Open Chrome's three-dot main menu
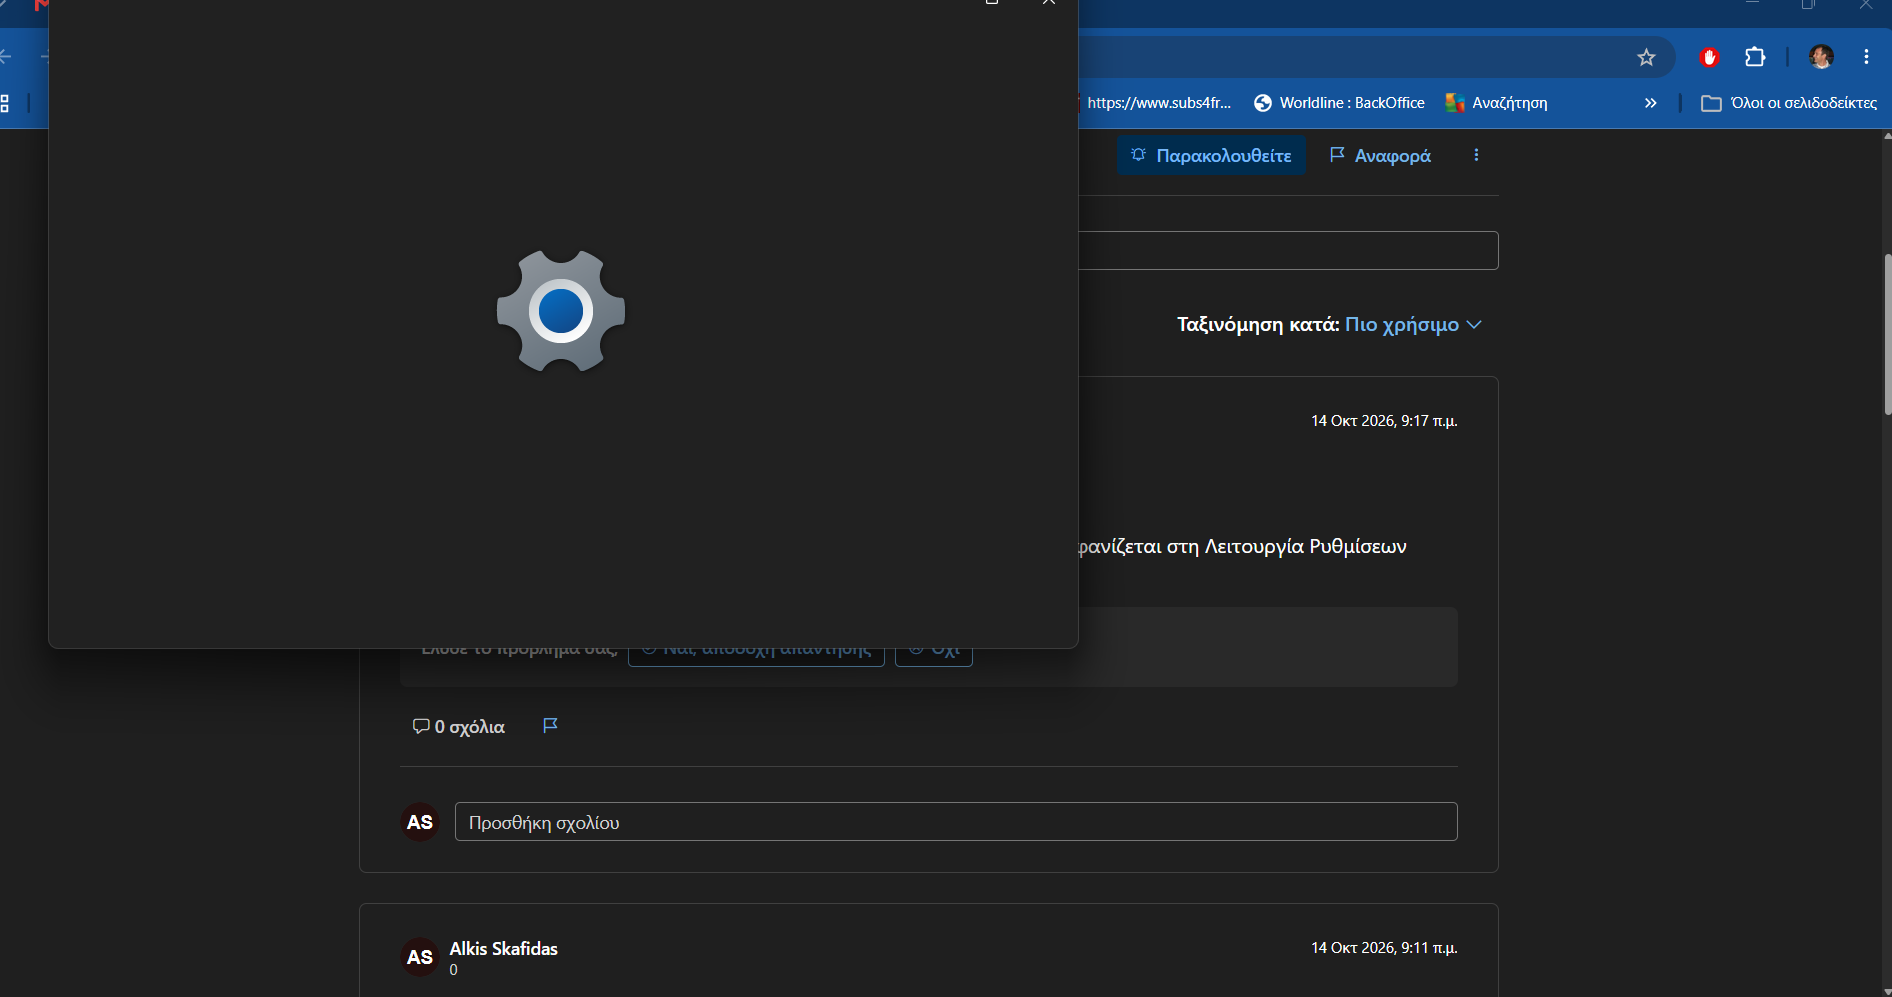Image resolution: width=1892 pixels, height=997 pixels. click(1866, 57)
